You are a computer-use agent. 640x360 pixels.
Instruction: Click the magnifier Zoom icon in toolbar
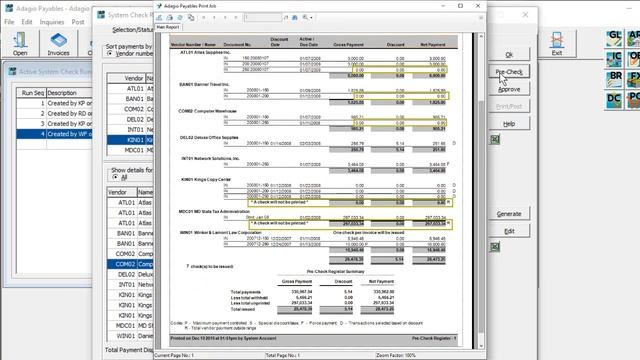tap(305, 18)
